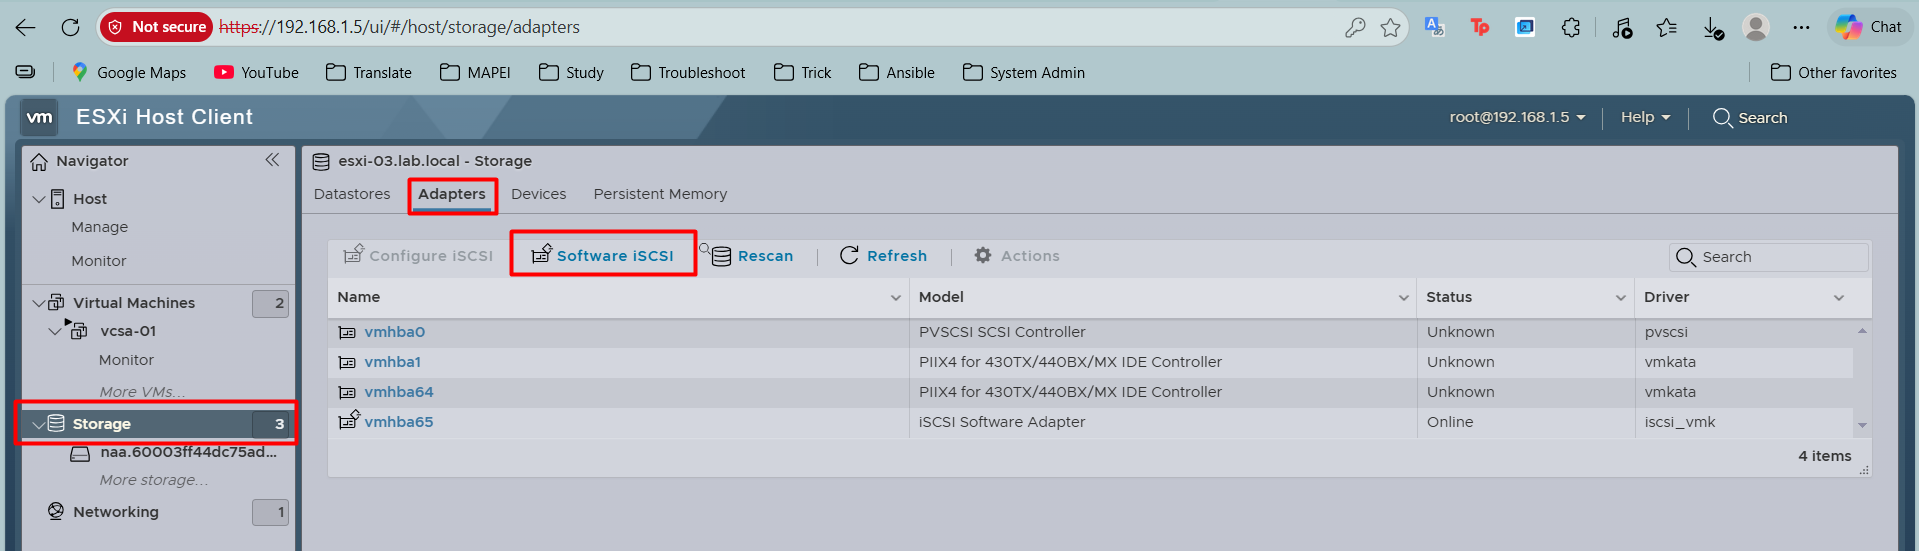Click the Refresh circular arrow icon

coord(849,256)
